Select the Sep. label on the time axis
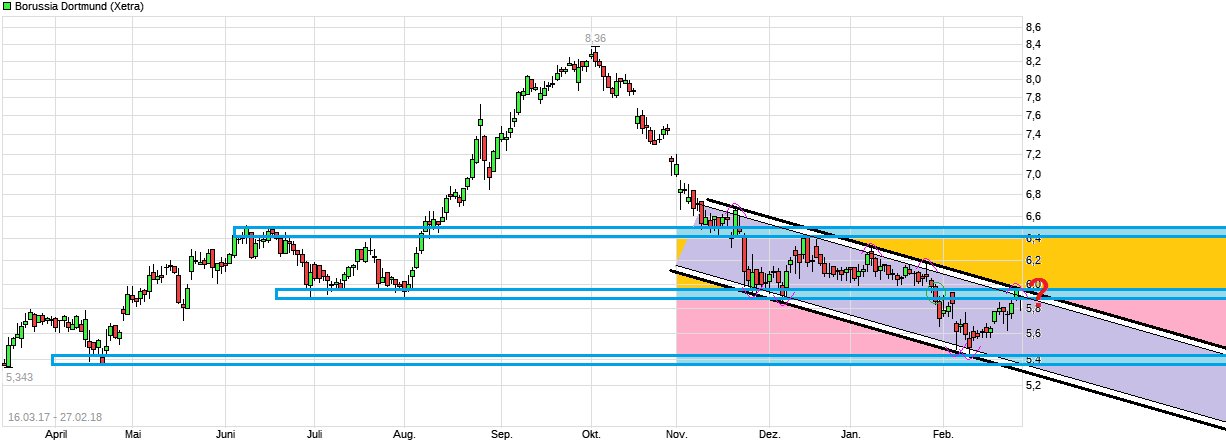1226x445 pixels. pos(502,435)
